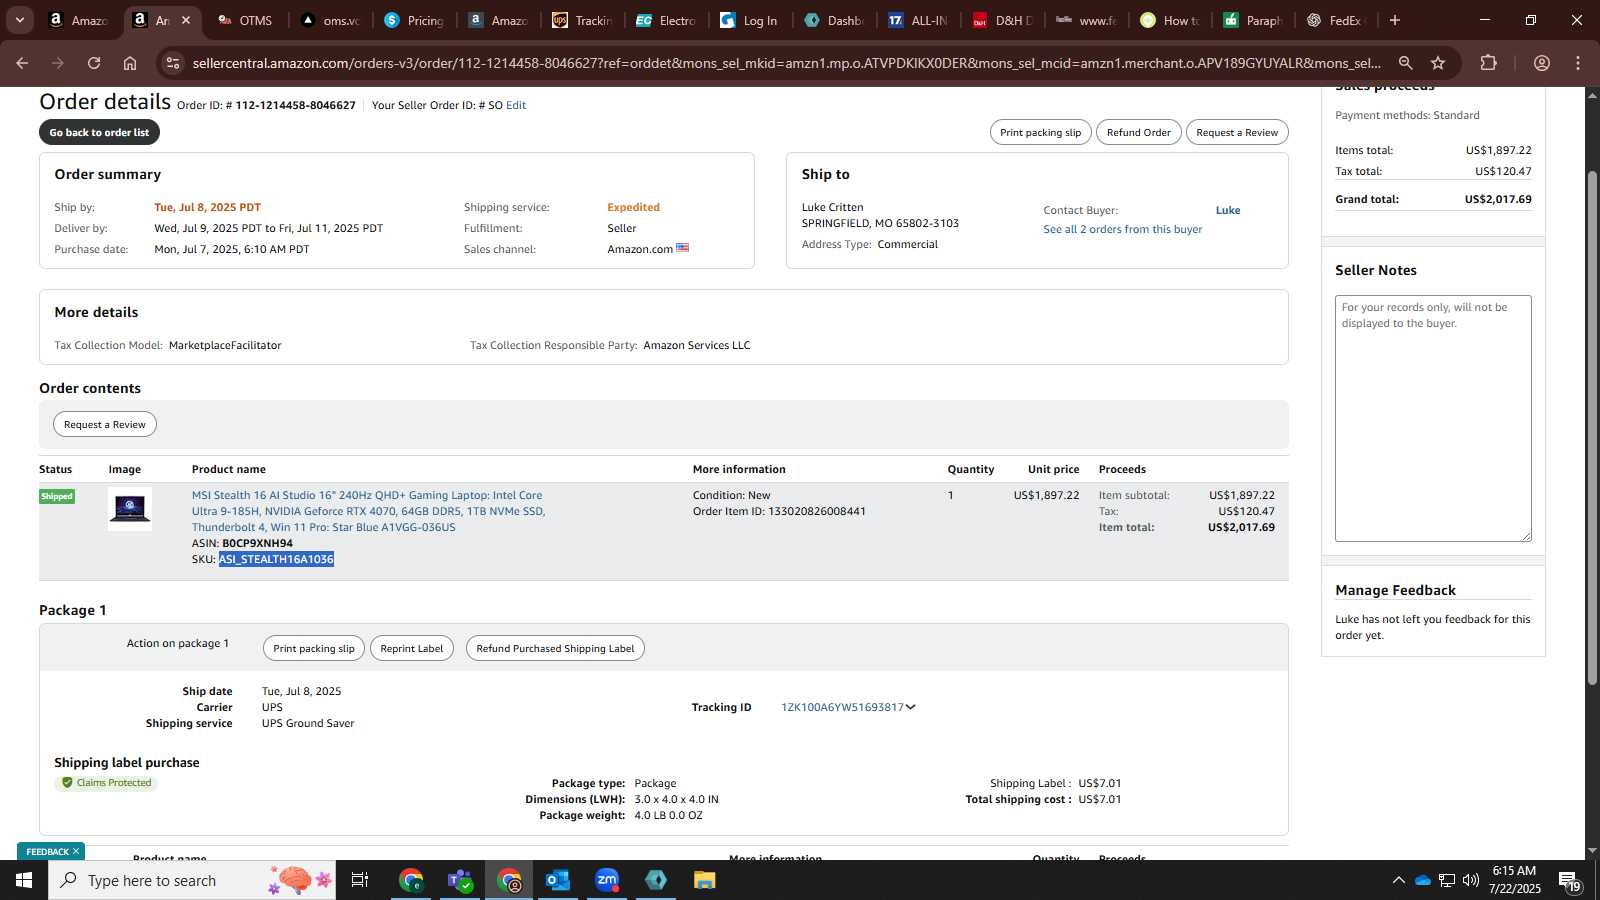The image size is (1600, 900).
Task: Switch to the Log In tab
Action: (750, 20)
